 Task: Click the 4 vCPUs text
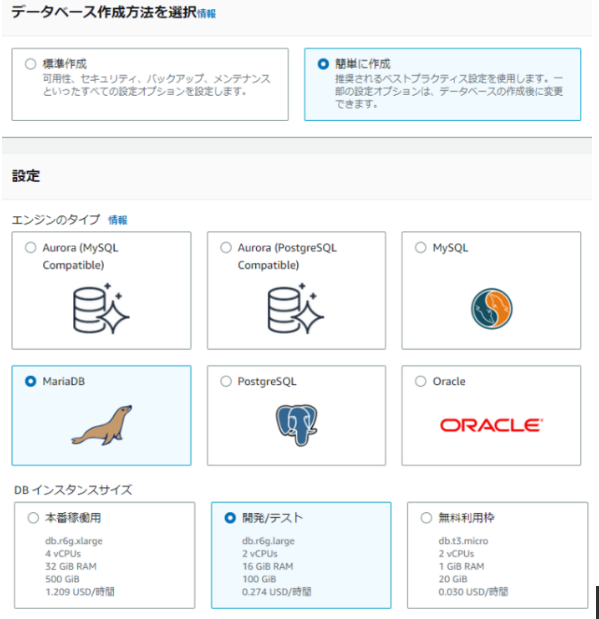tap(63, 553)
